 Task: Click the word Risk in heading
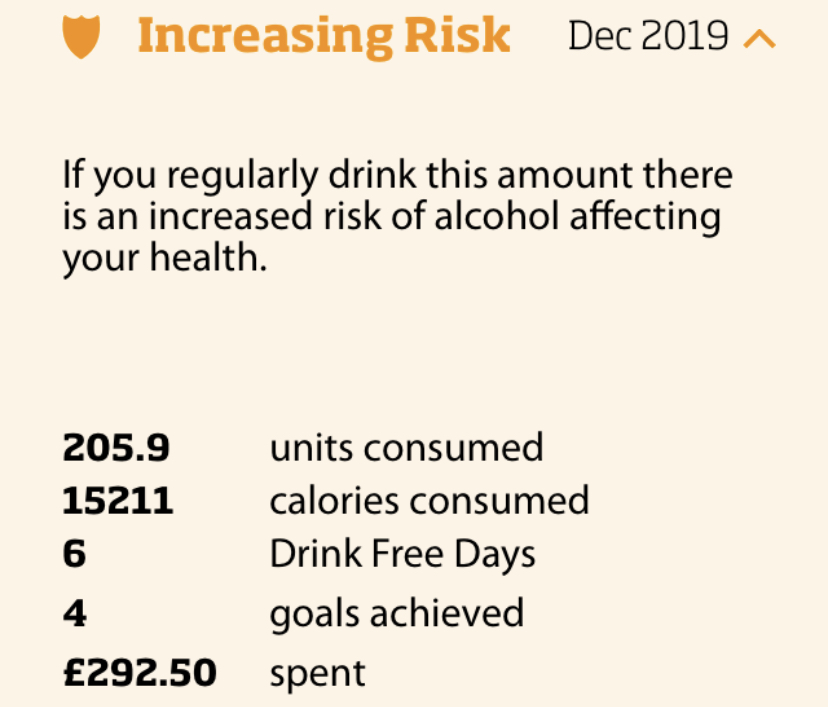(457, 35)
